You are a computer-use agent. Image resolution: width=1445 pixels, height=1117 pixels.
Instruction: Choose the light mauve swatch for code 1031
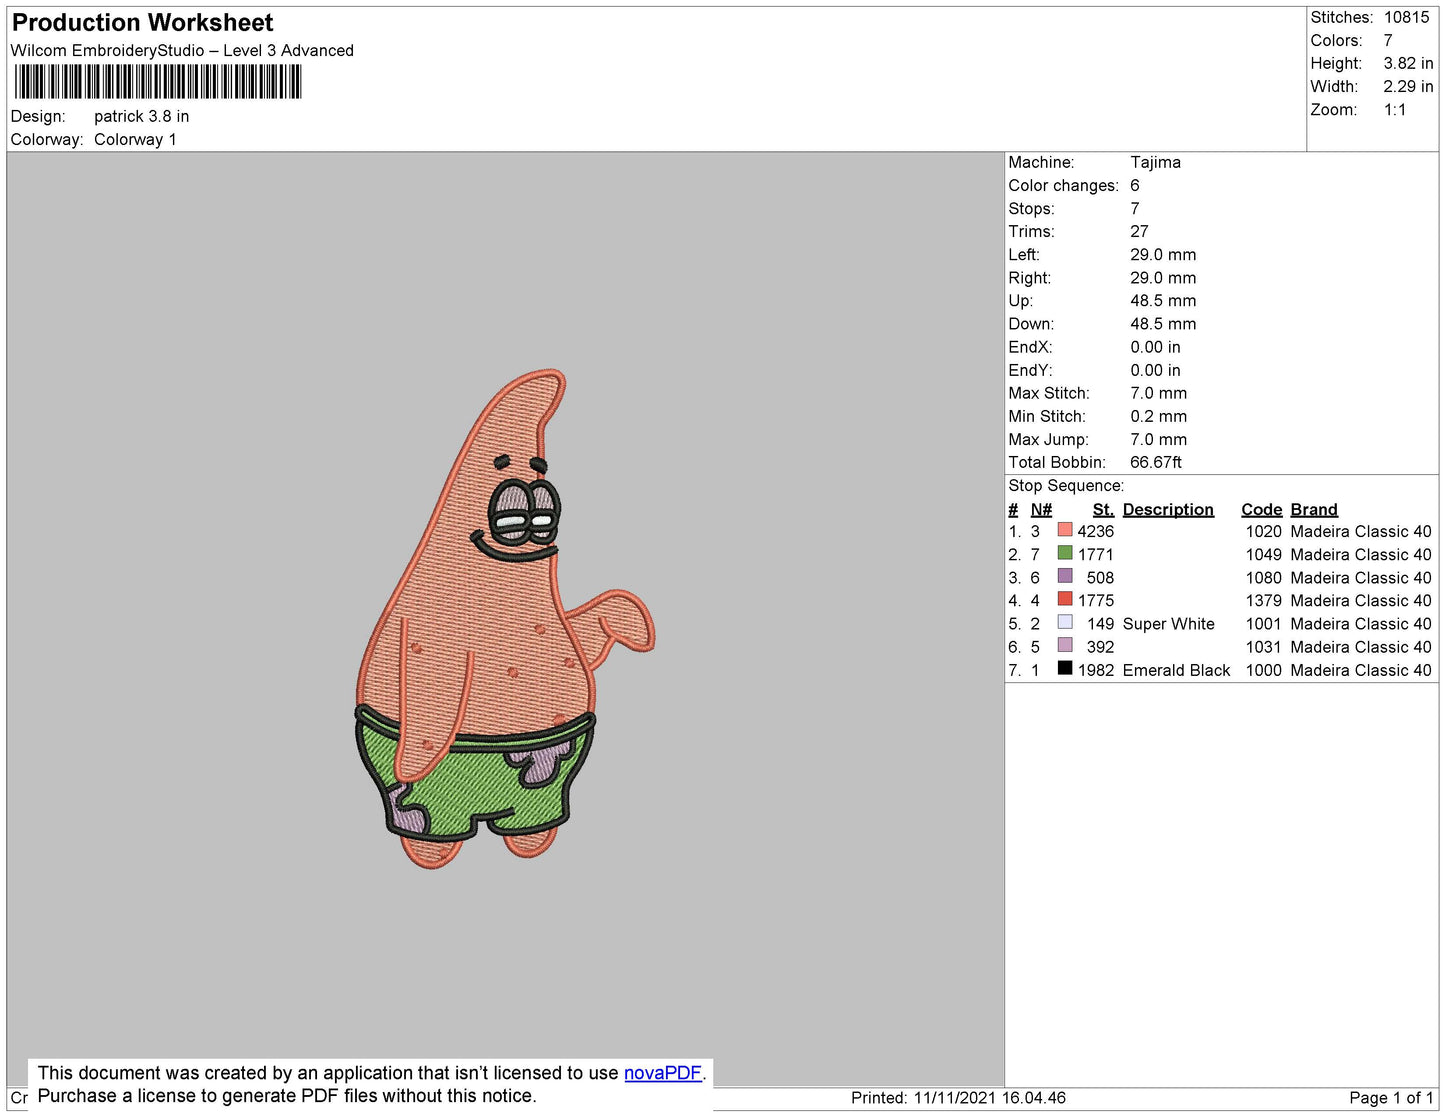coord(1065,645)
